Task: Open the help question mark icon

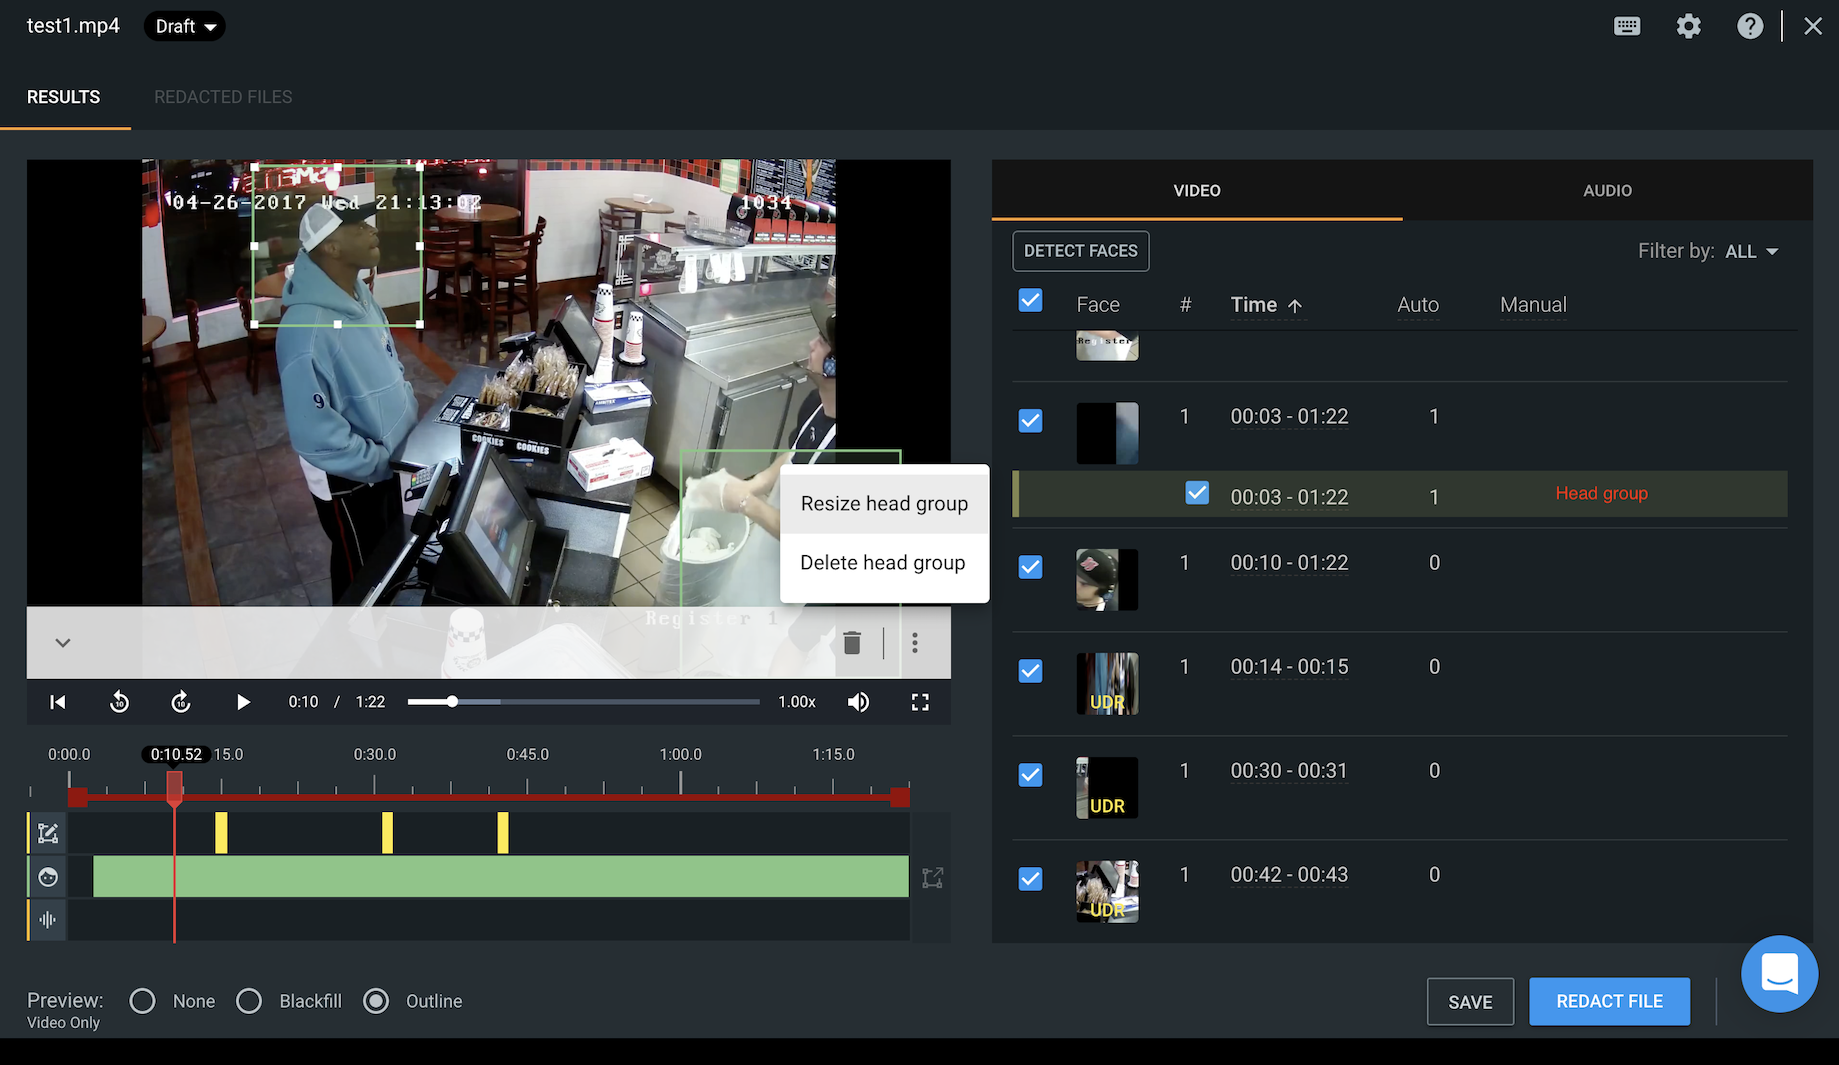Action: [1750, 26]
